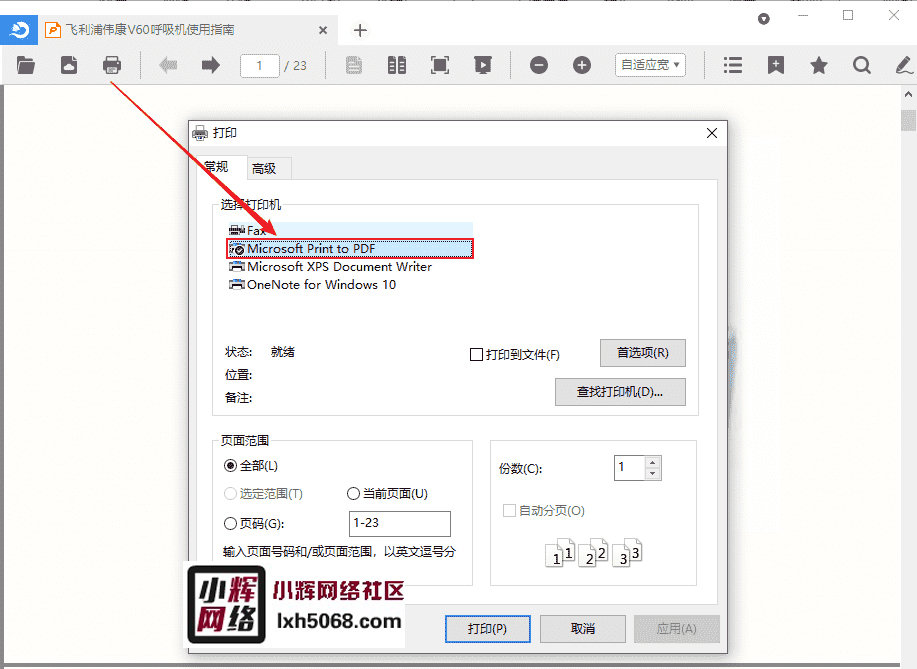Start slideshow presentation icon
Viewport: 917px width, 669px height.
click(x=482, y=65)
